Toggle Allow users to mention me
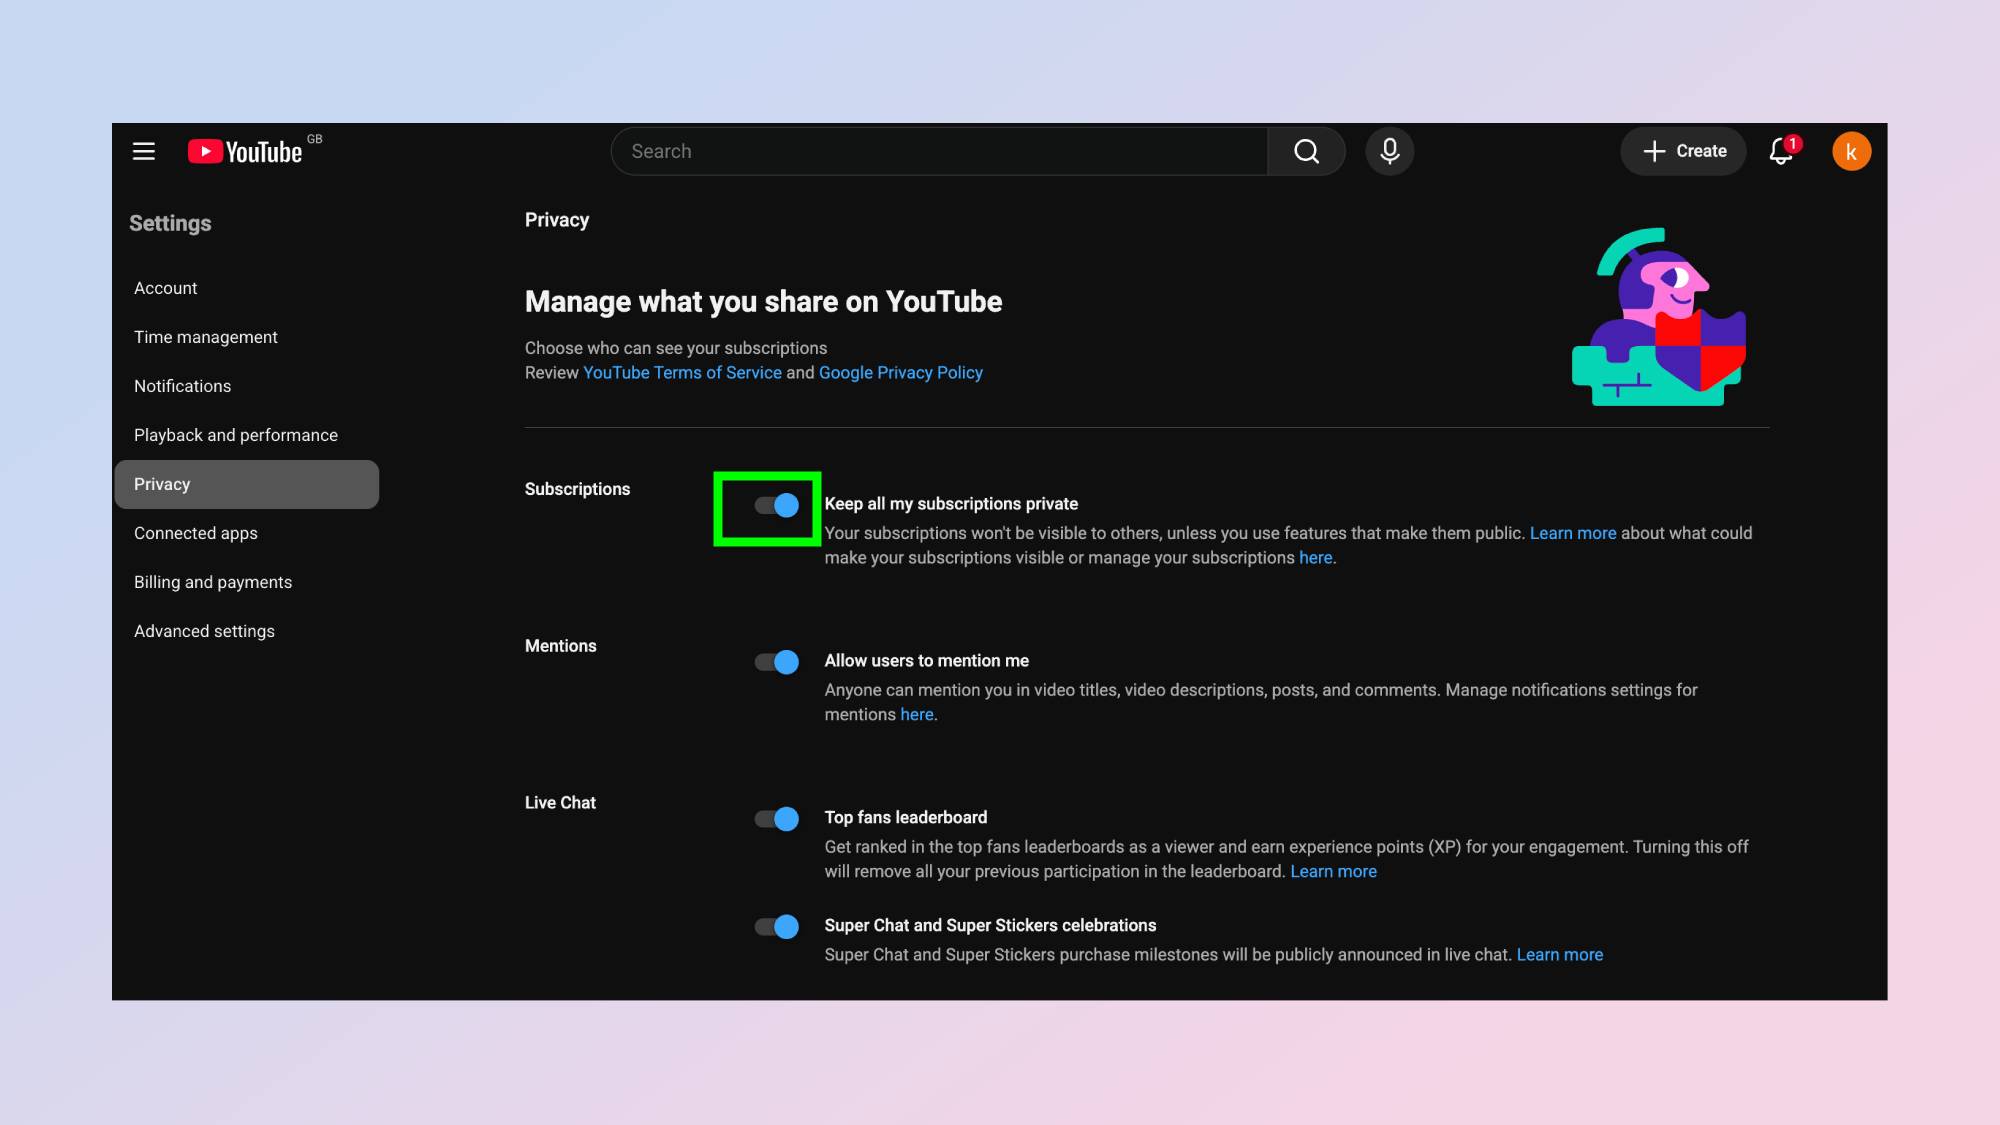Image resolution: width=2000 pixels, height=1125 pixels. 777,662
